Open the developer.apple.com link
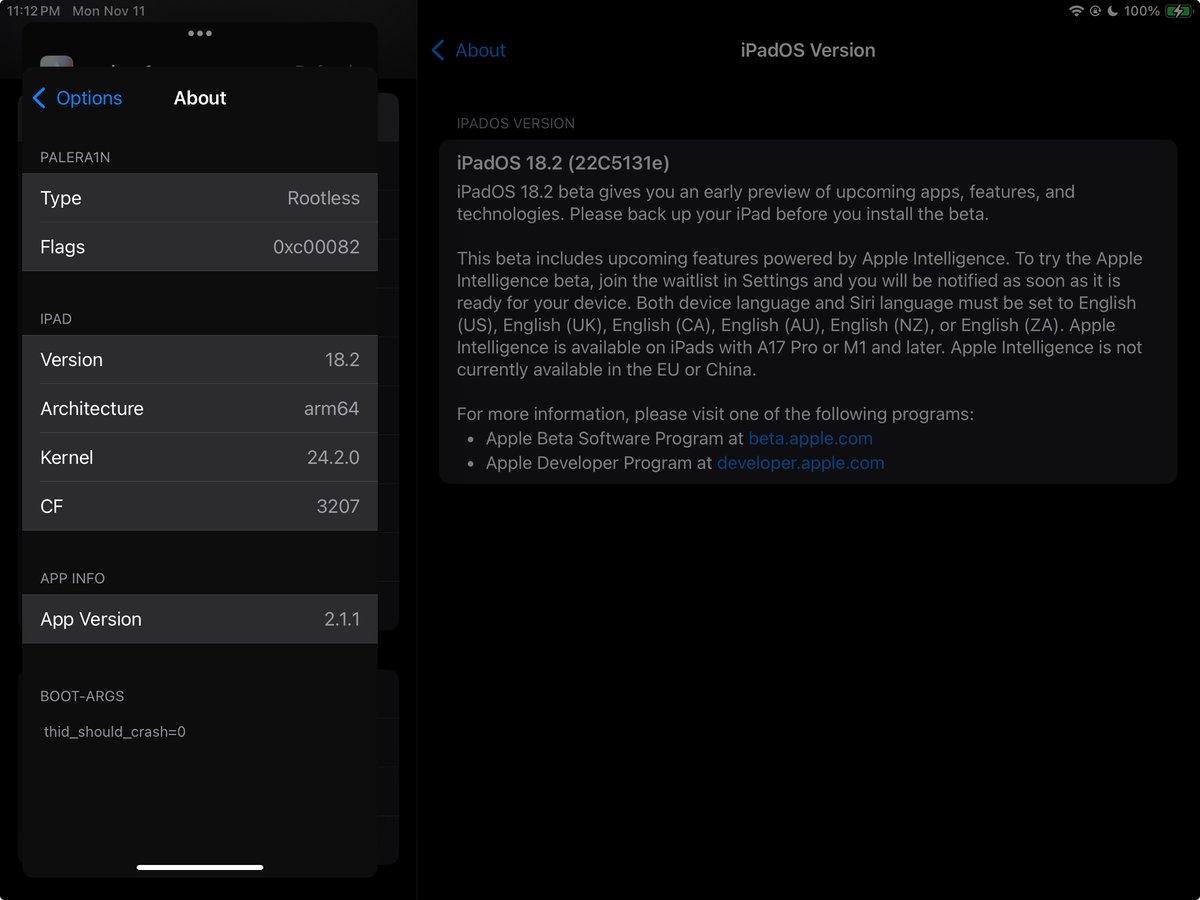The width and height of the screenshot is (1200, 900). tap(800, 462)
